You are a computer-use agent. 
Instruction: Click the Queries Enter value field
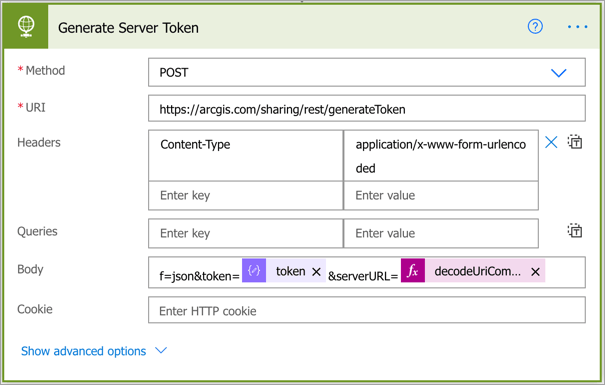coord(441,233)
